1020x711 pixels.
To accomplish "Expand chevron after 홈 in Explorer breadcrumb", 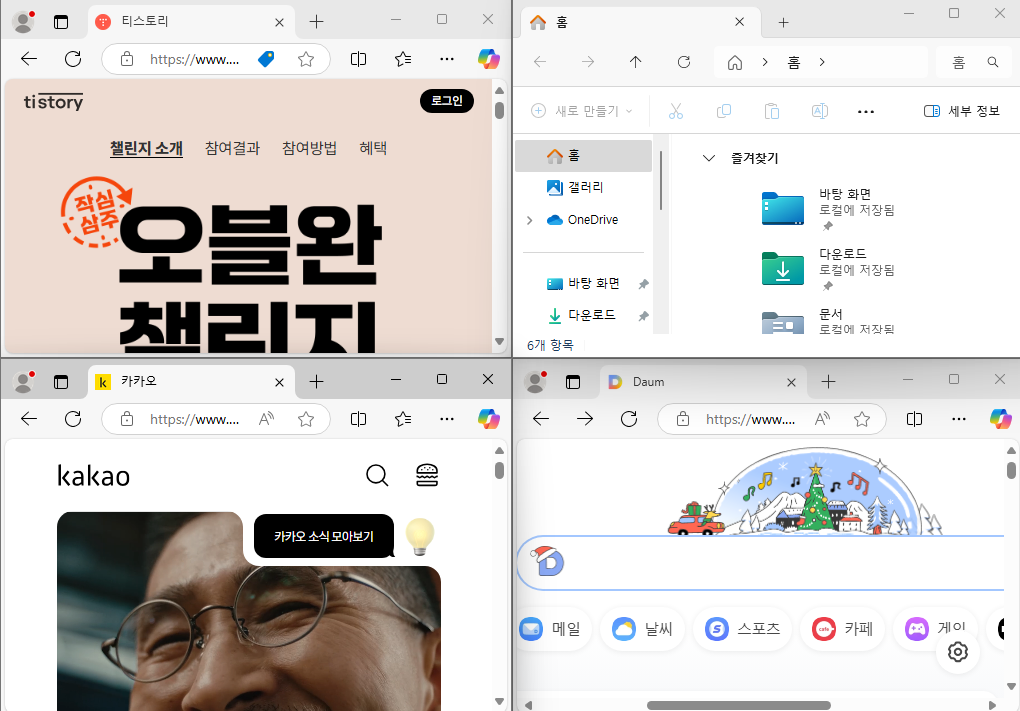I will click(822, 62).
